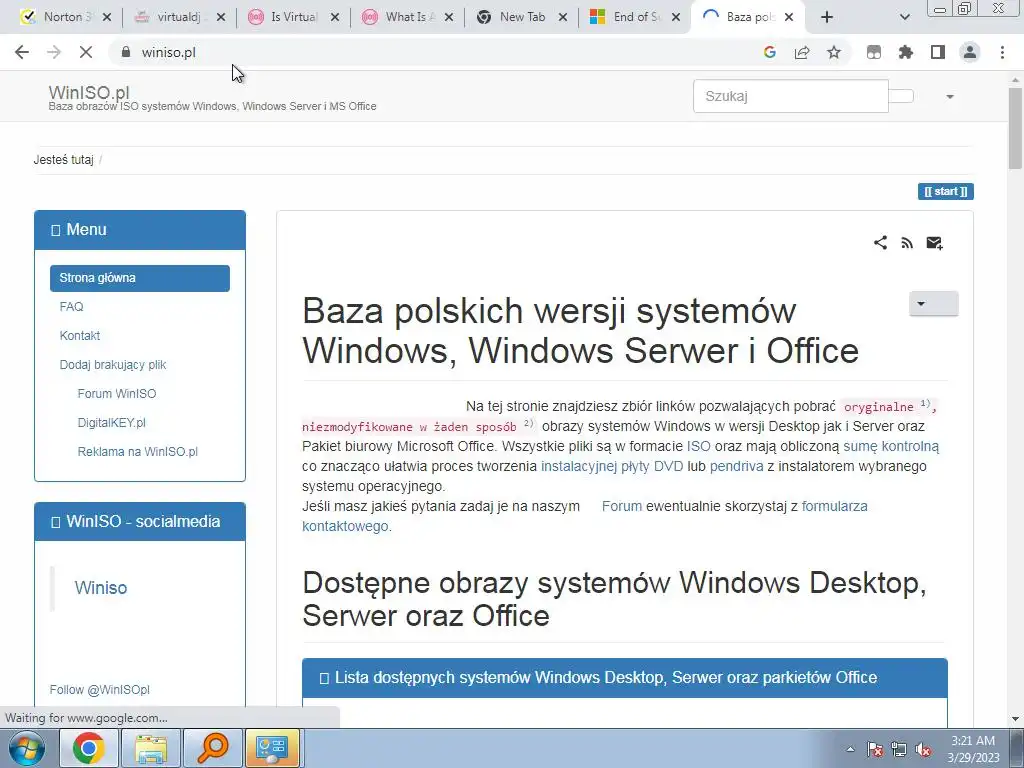Open the Chrome profile avatar
This screenshot has height=768, width=1024.
pos(970,52)
